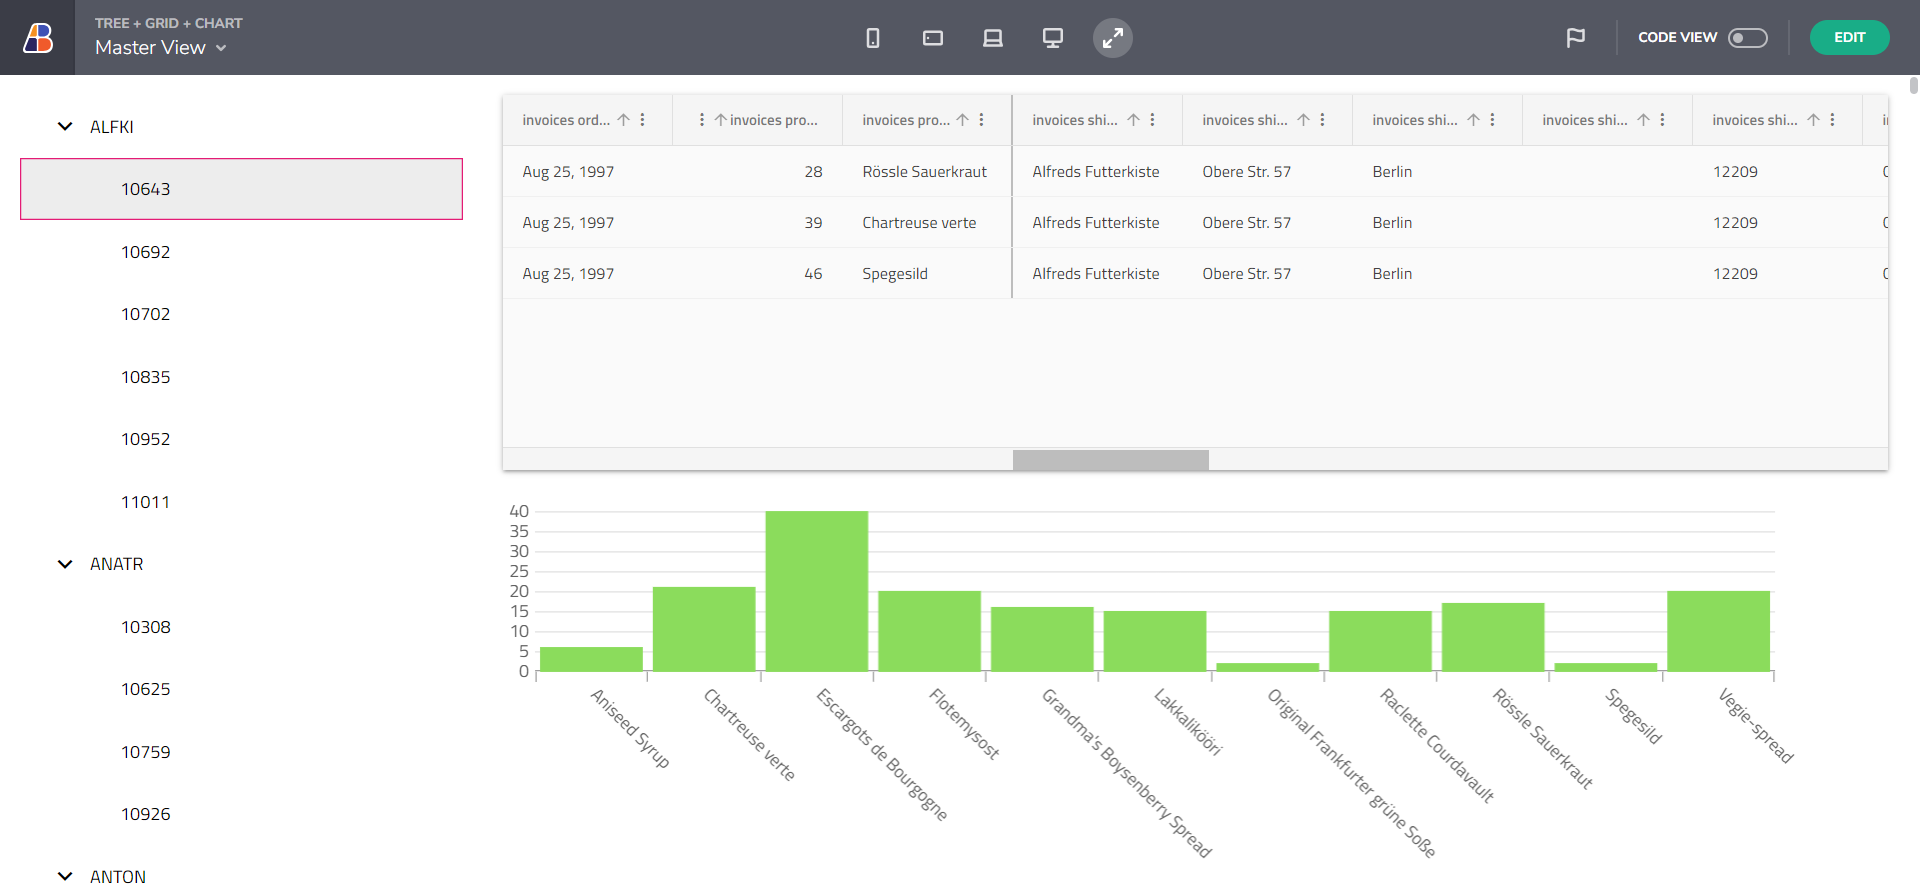This screenshot has width=1920, height=884.
Task: Open column menu for invoices ord column
Action: click(643, 120)
